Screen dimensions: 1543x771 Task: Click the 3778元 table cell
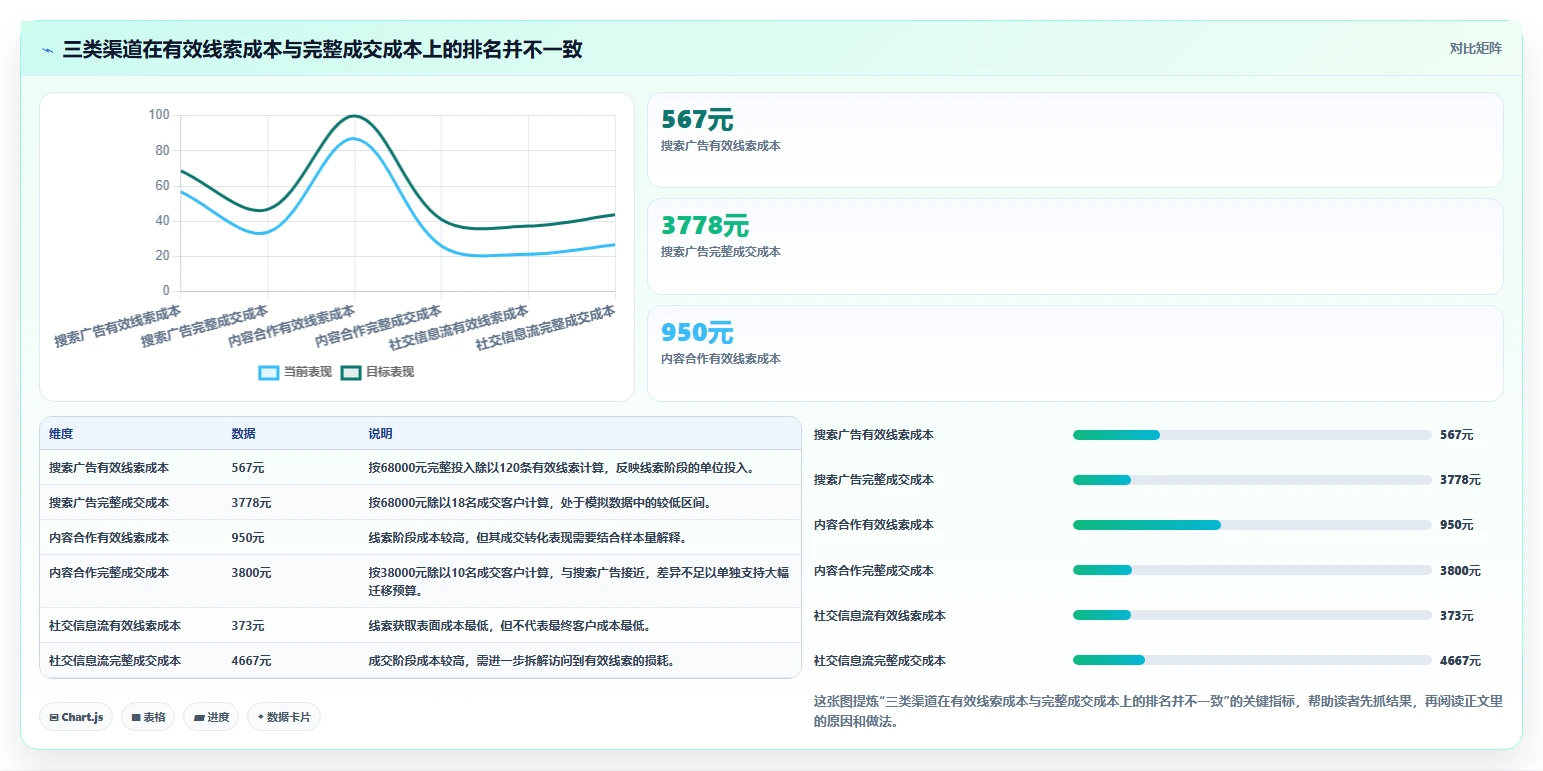pos(251,503)
